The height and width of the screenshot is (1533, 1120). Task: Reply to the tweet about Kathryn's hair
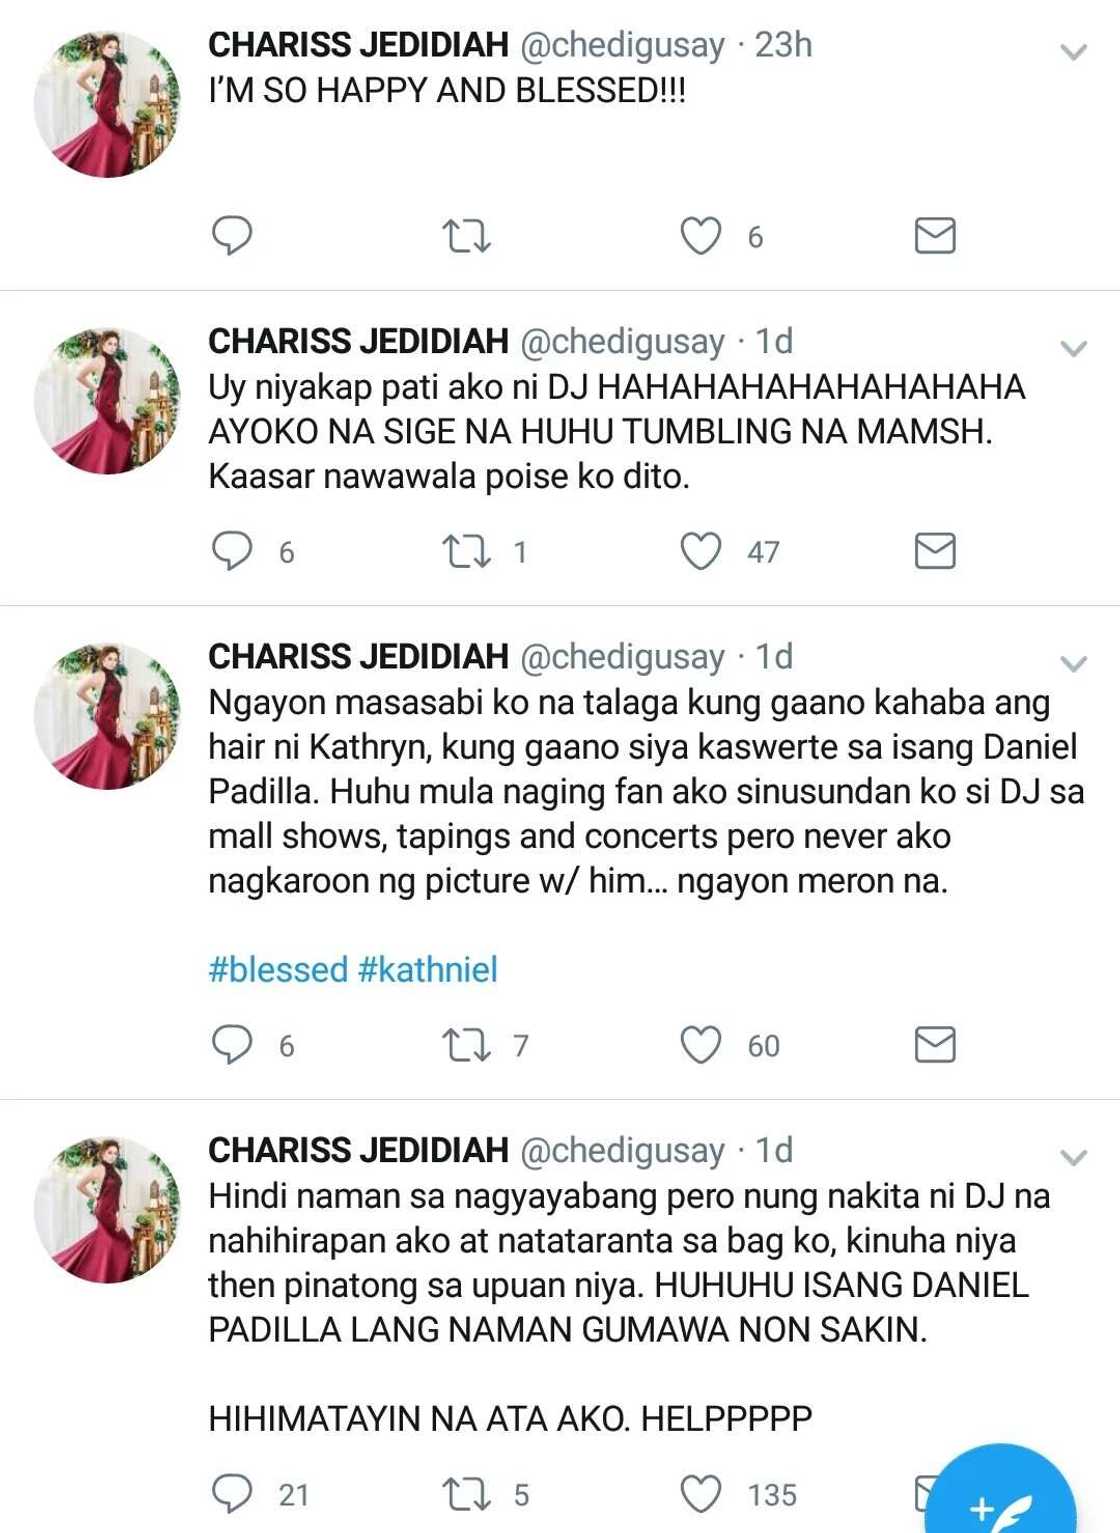pyautogui.click(x=232, y=1045)
